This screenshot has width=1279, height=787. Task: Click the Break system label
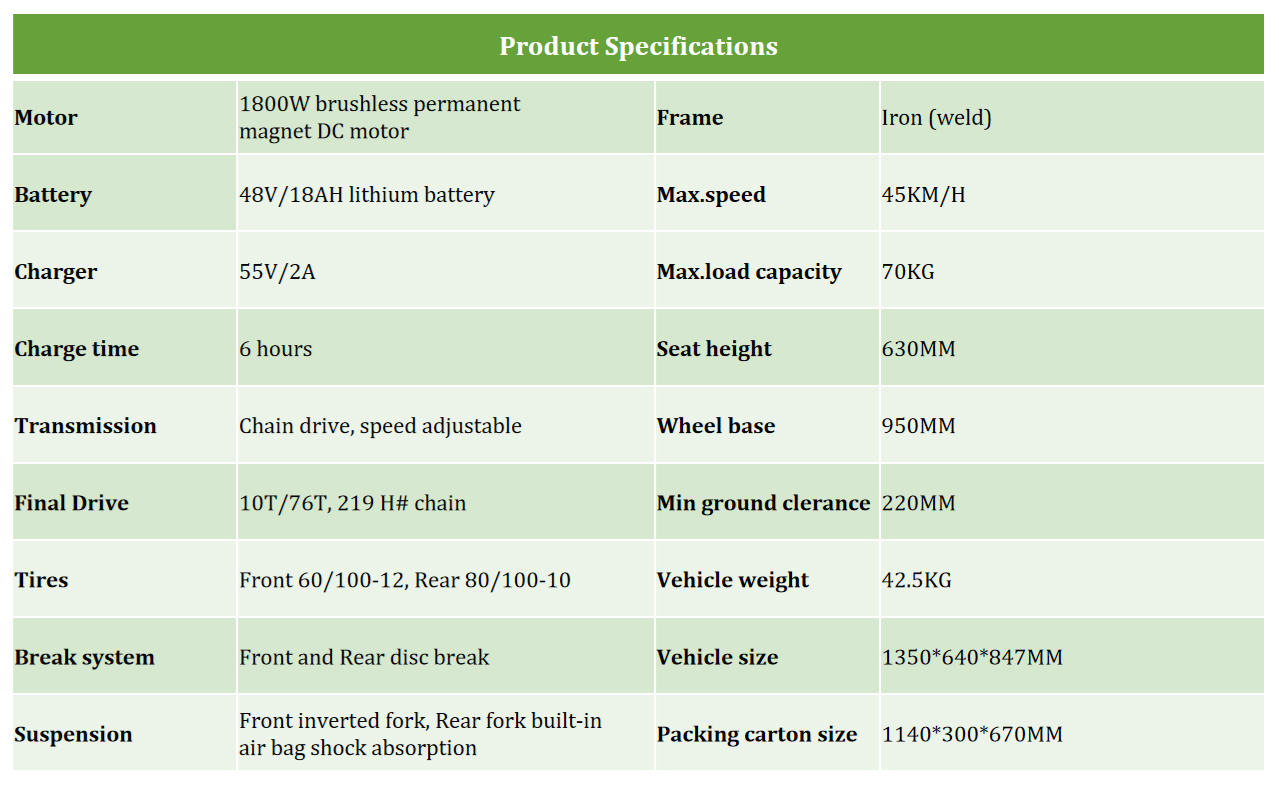click(85, 658)
